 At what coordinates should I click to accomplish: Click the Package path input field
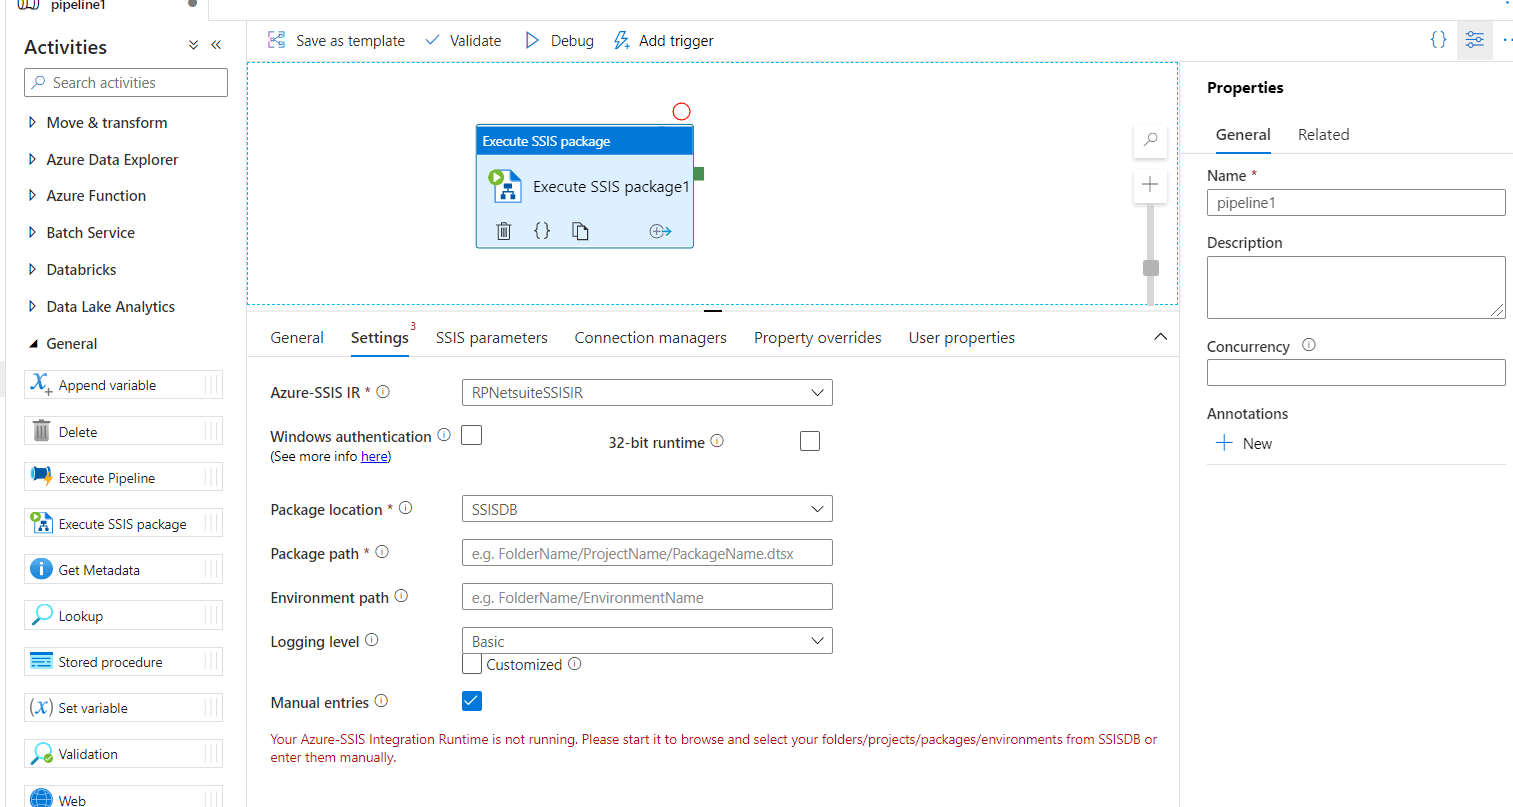pos(647,553)
